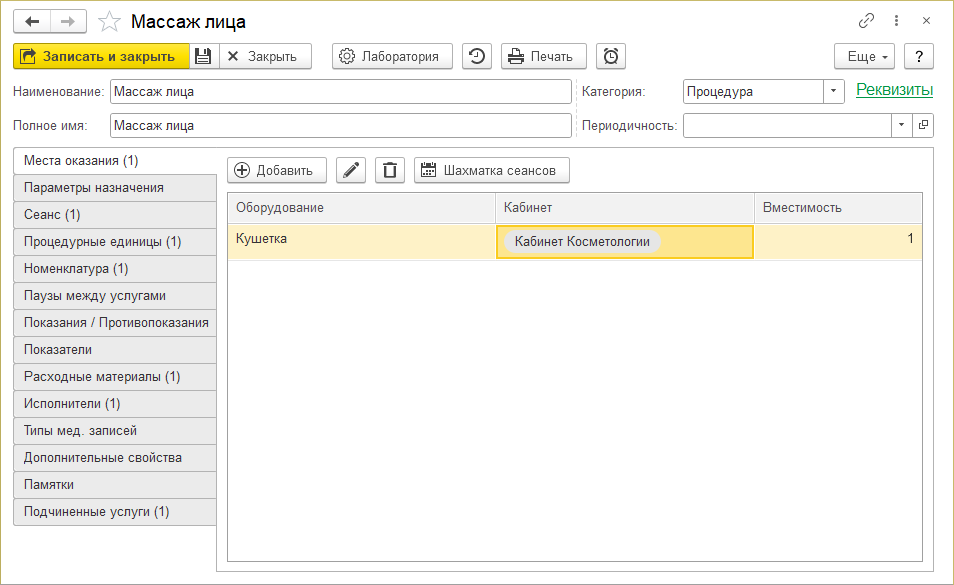
Task: Open the Расходные материалы (1) tab
Action: point(114,376)
